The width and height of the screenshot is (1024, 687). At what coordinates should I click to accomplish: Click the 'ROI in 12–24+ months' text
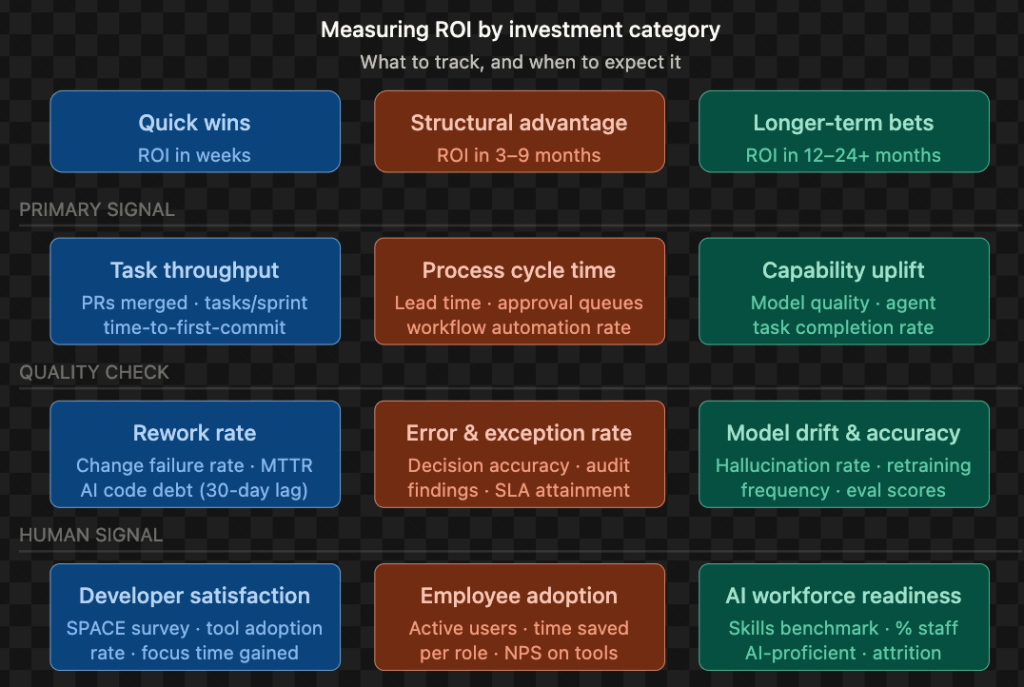point(843,155)
